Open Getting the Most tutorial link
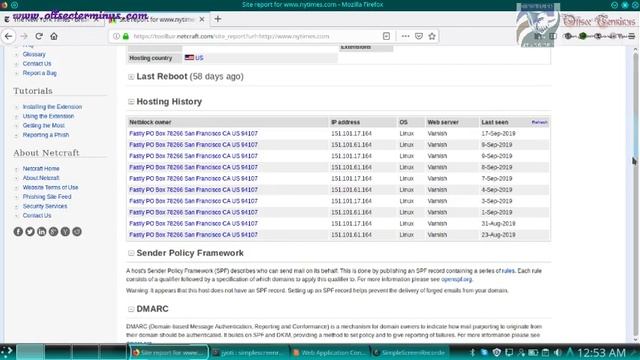Screen dimensions: 640x360 tap(43, 125)
